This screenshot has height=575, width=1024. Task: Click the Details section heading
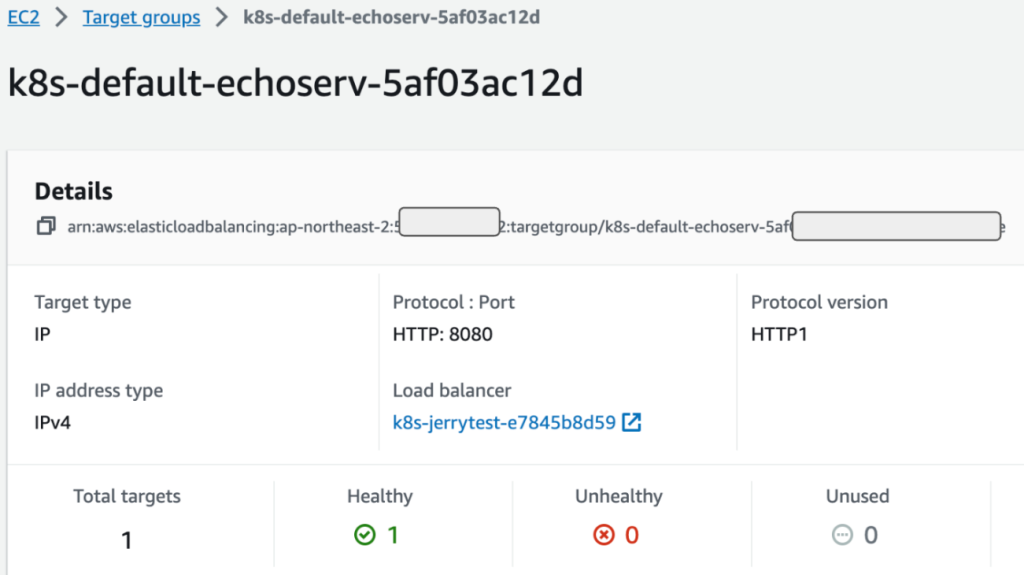click(x=74, y=192)
